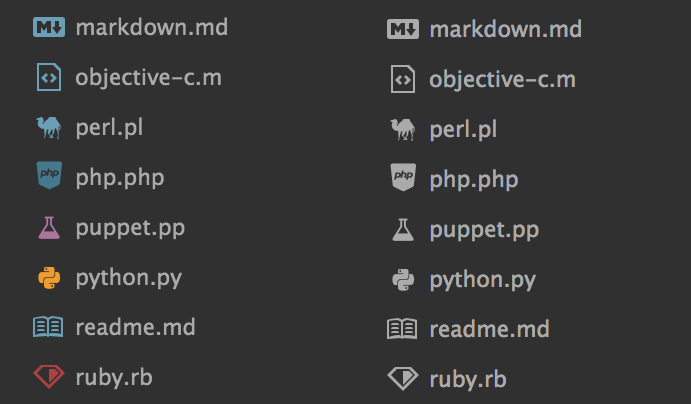Open objective-c.m beside the gray code icon
The height and width of the screenshot is (404, 691).
pos(502,79)
